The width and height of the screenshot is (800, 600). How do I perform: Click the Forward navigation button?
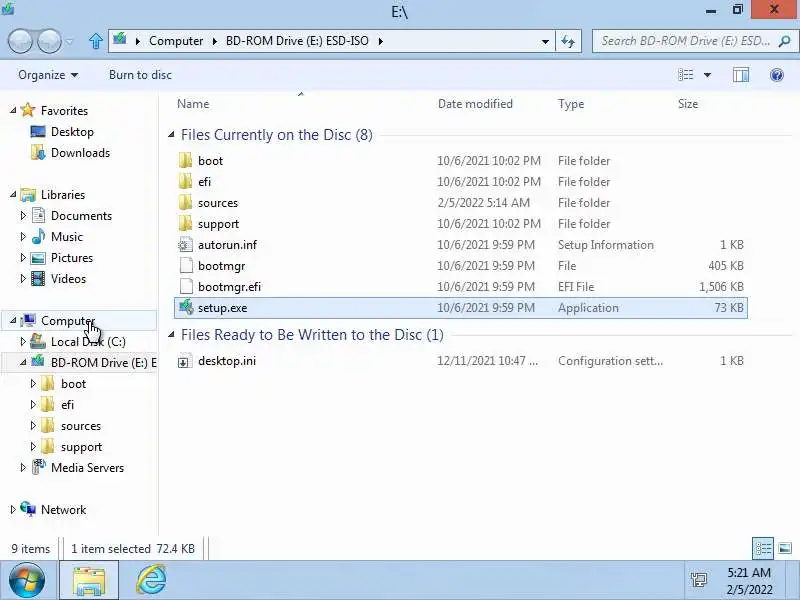49,41
